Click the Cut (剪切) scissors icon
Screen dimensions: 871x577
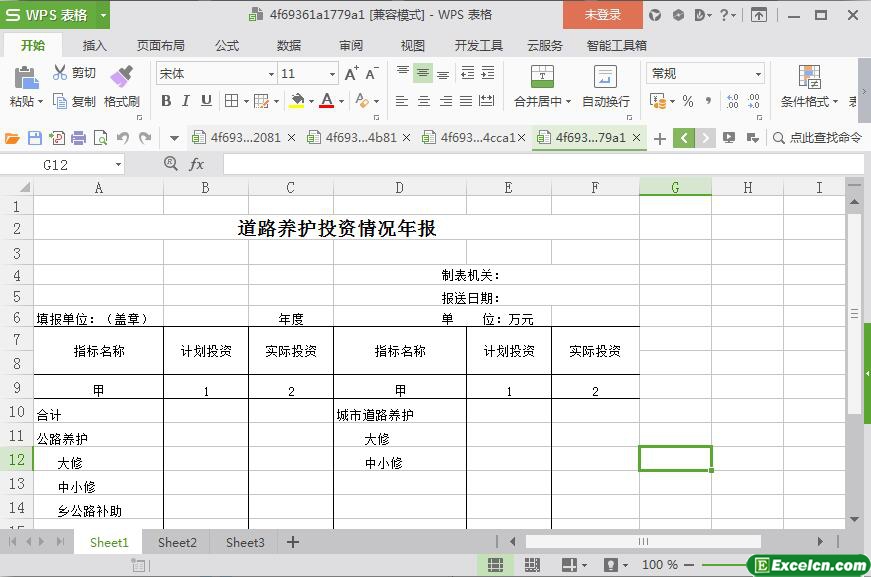(59, 72)
